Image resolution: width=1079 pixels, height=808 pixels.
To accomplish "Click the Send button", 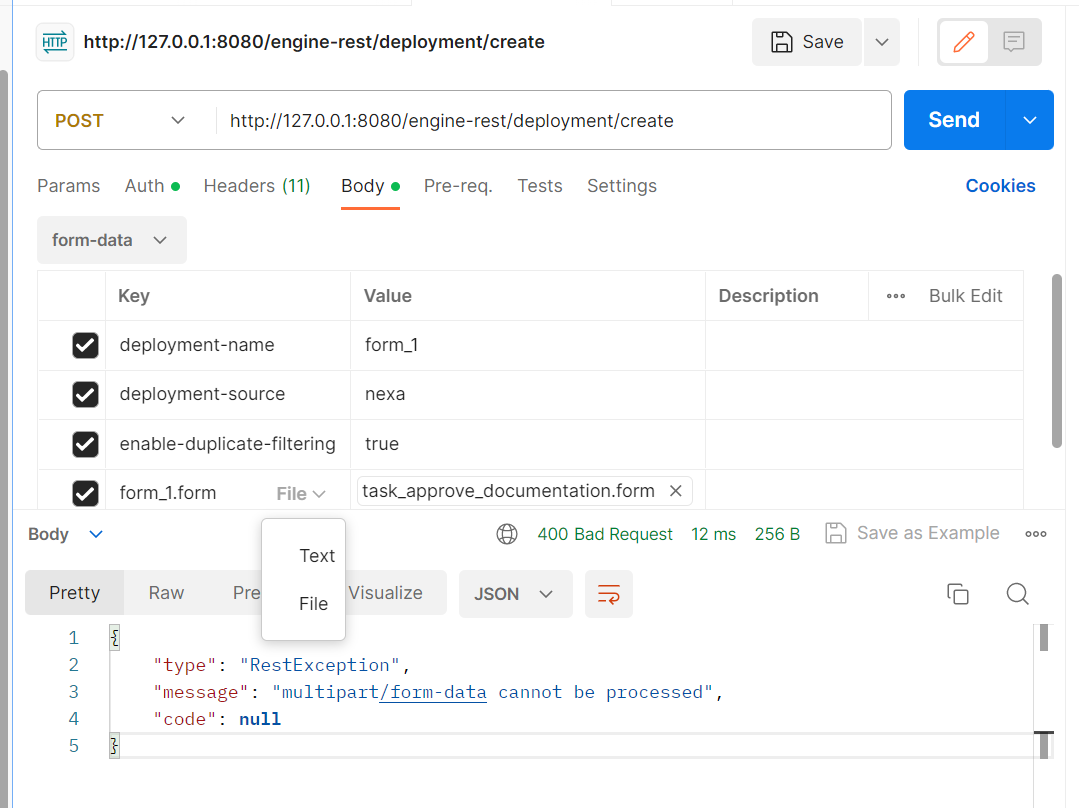I will click(952, 119).
